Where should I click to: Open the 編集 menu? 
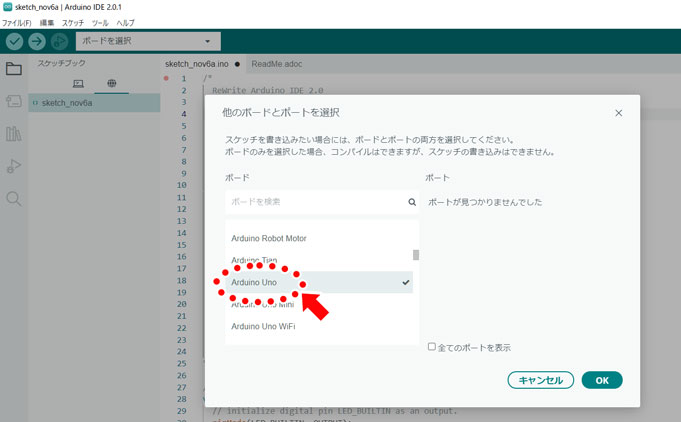tap(46, 23)
